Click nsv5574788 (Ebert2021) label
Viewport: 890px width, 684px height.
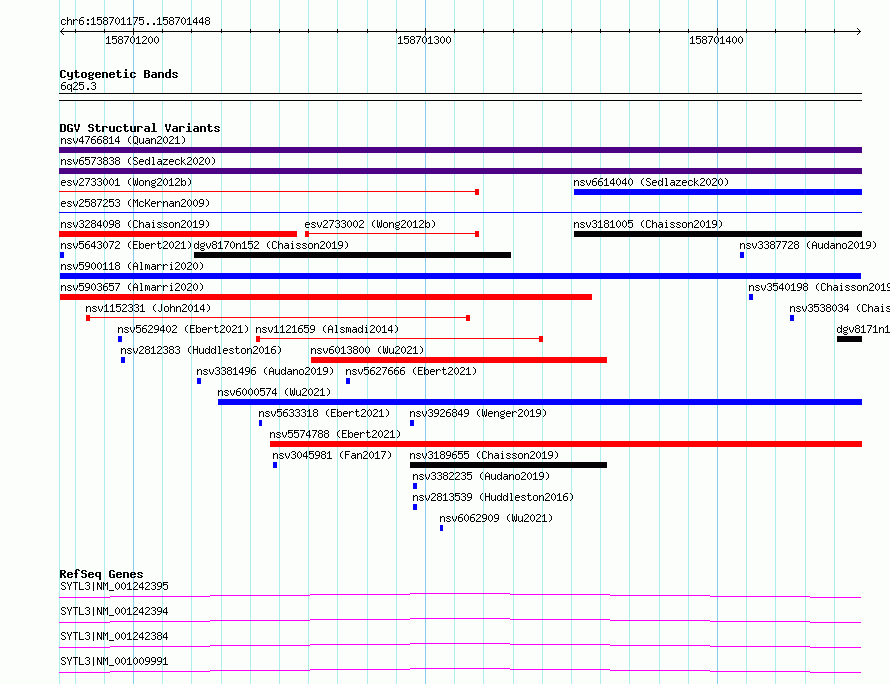click(x=335, y=434)
